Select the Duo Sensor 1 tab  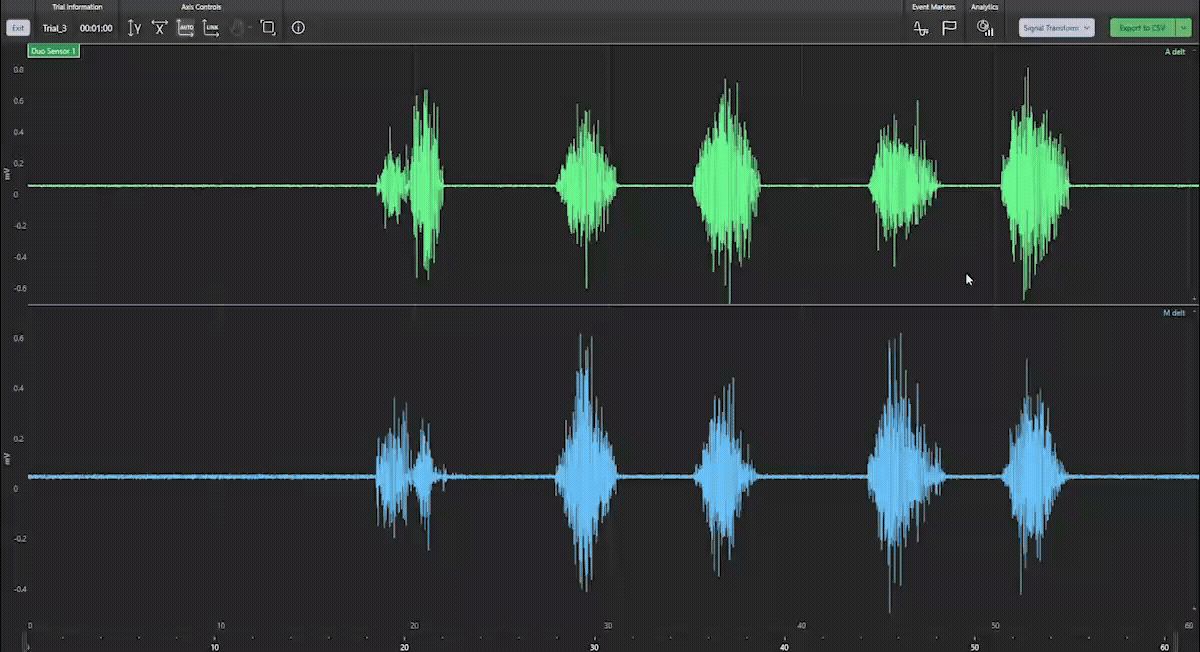coord(54,50)
